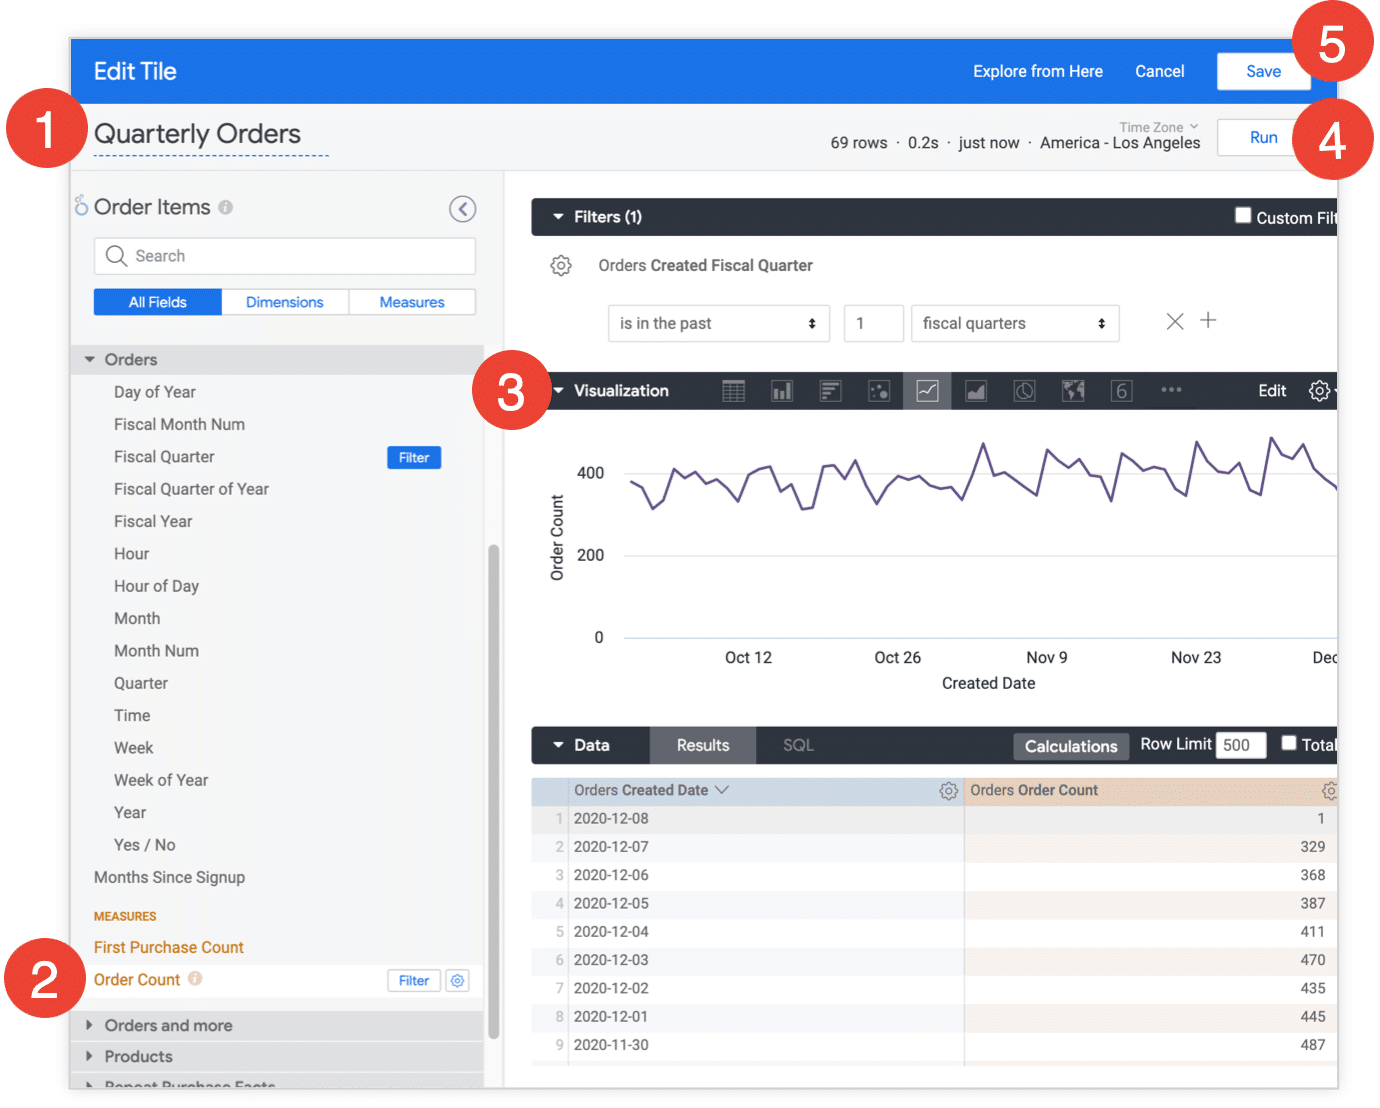Click the Save button

(1263, 71)
